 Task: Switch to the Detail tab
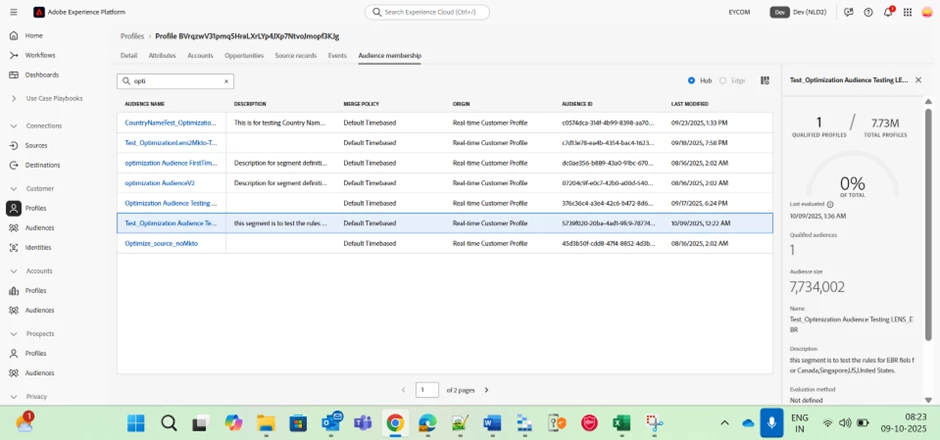click(129, 55)
